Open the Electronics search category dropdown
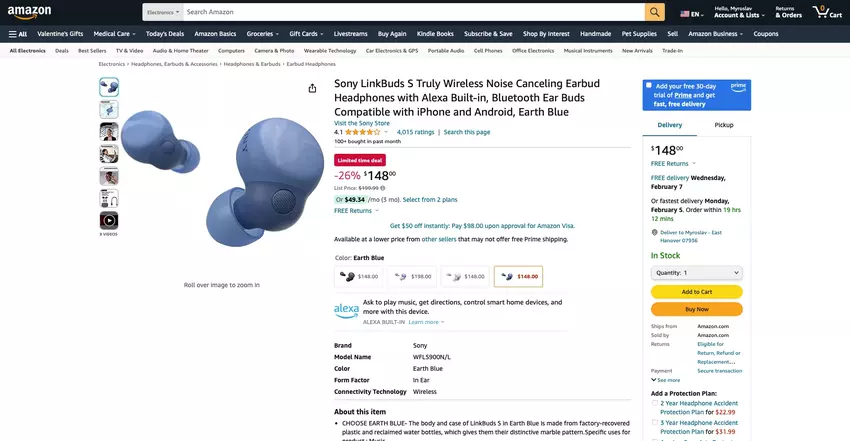This screenshot has width=850, height=441. pos(163,12)
